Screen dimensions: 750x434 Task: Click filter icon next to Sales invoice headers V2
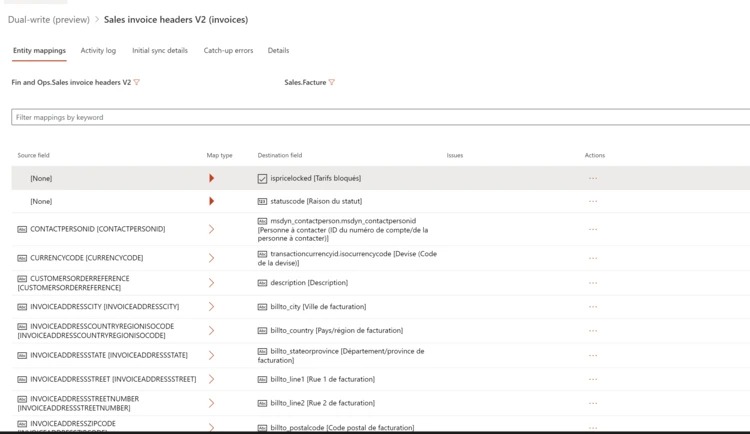pyautogui.click(x=137, y=83)
